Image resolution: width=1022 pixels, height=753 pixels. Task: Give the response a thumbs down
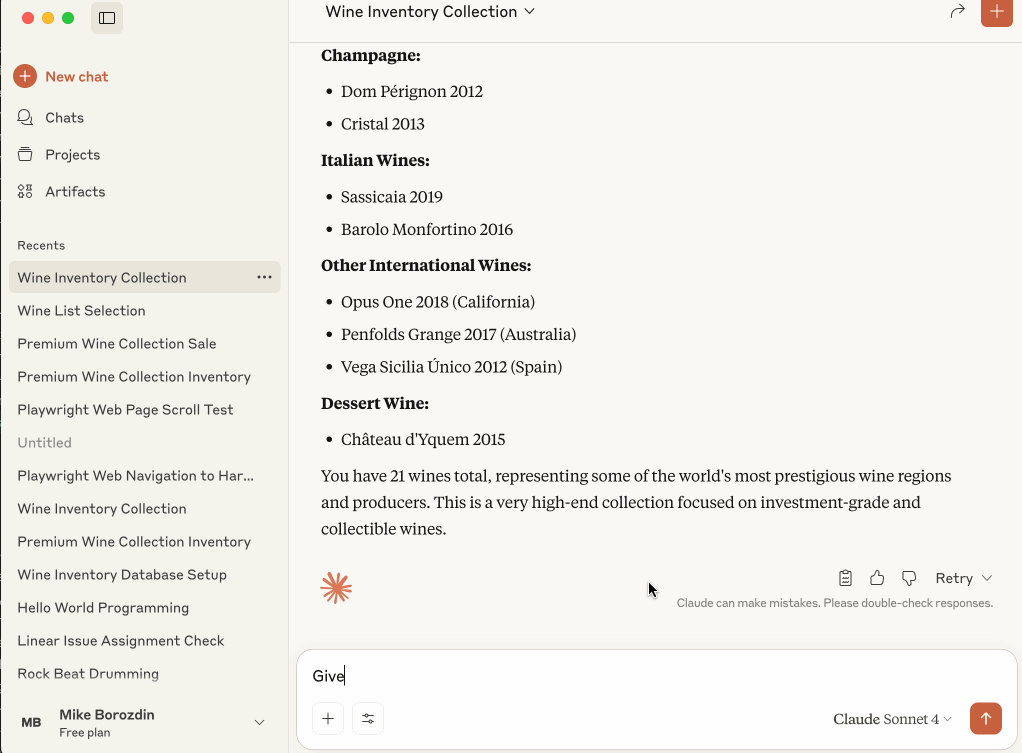(909, 578)
